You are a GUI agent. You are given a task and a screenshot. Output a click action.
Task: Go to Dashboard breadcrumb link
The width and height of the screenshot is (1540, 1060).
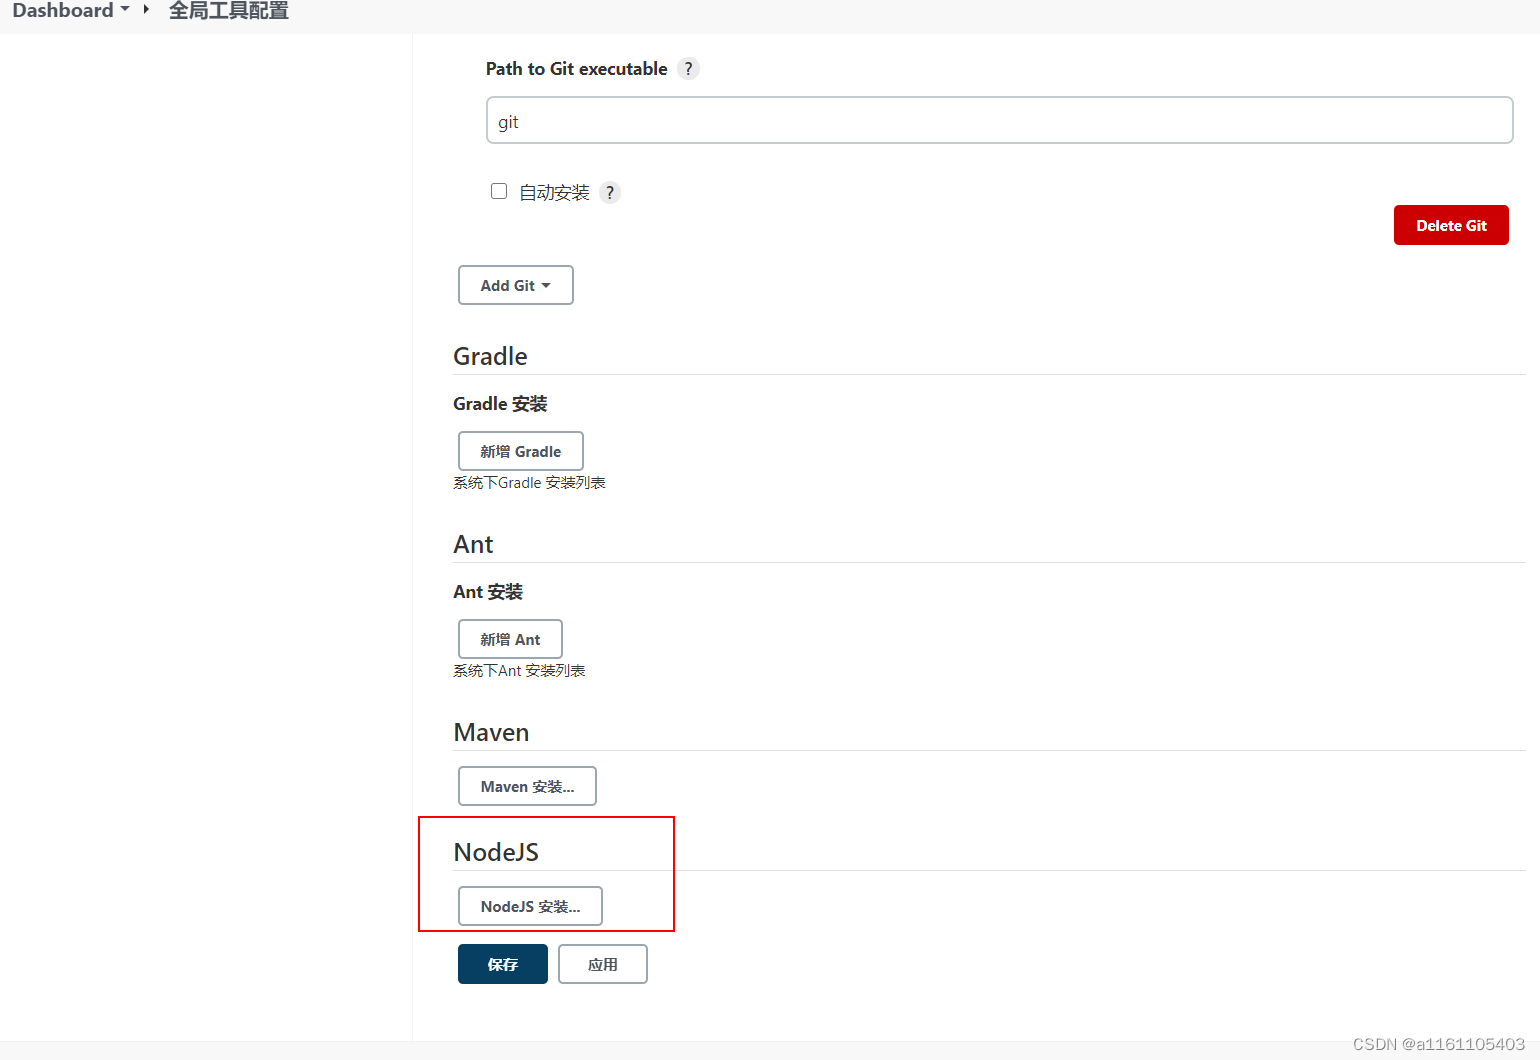tap(63, 10)
